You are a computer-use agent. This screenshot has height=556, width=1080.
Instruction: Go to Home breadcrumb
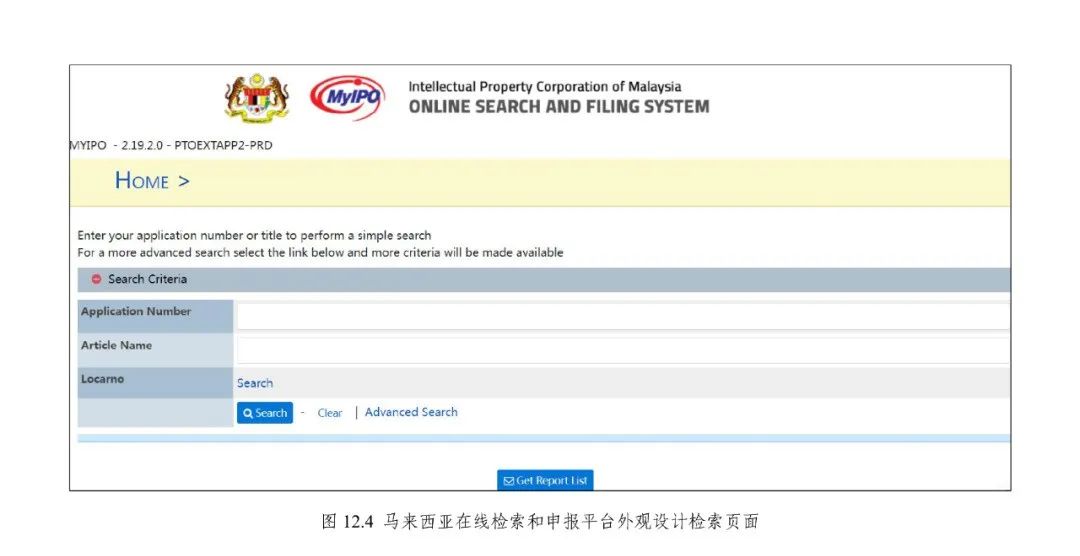coord(142,181)
